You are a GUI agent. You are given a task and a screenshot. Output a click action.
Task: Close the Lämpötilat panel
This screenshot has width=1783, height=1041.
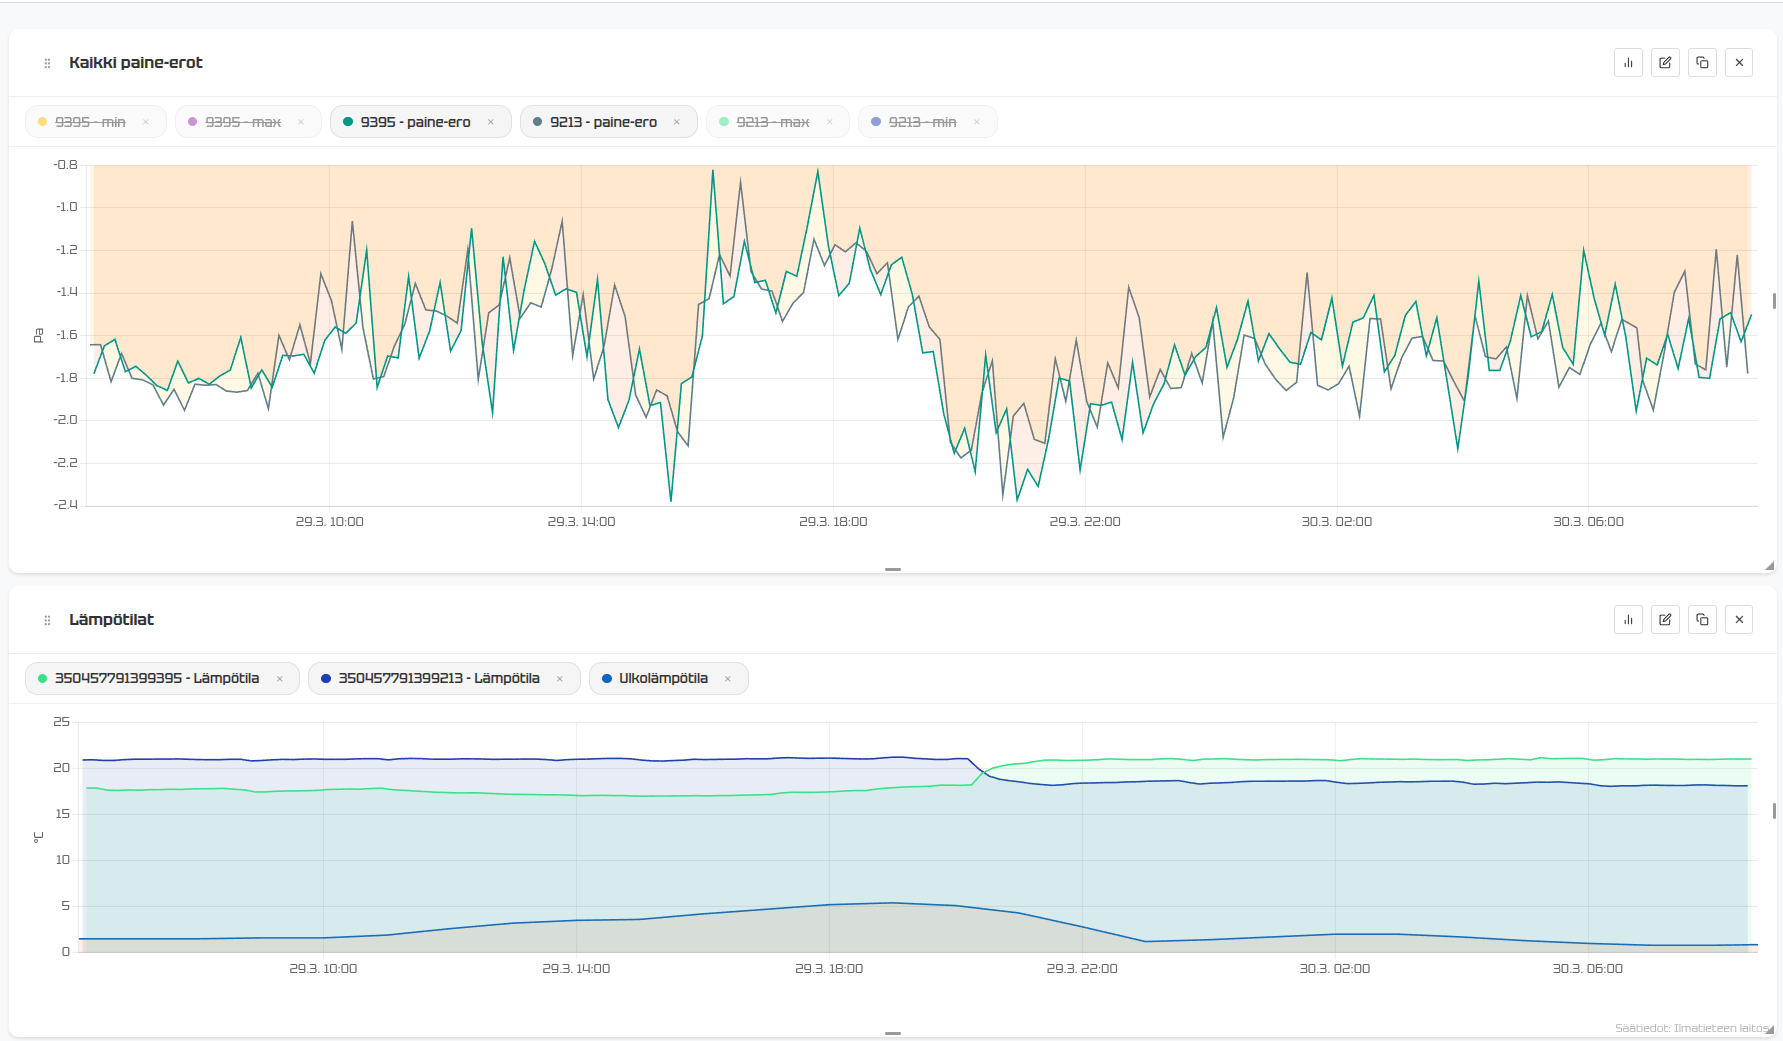(x=1739, y=619)
